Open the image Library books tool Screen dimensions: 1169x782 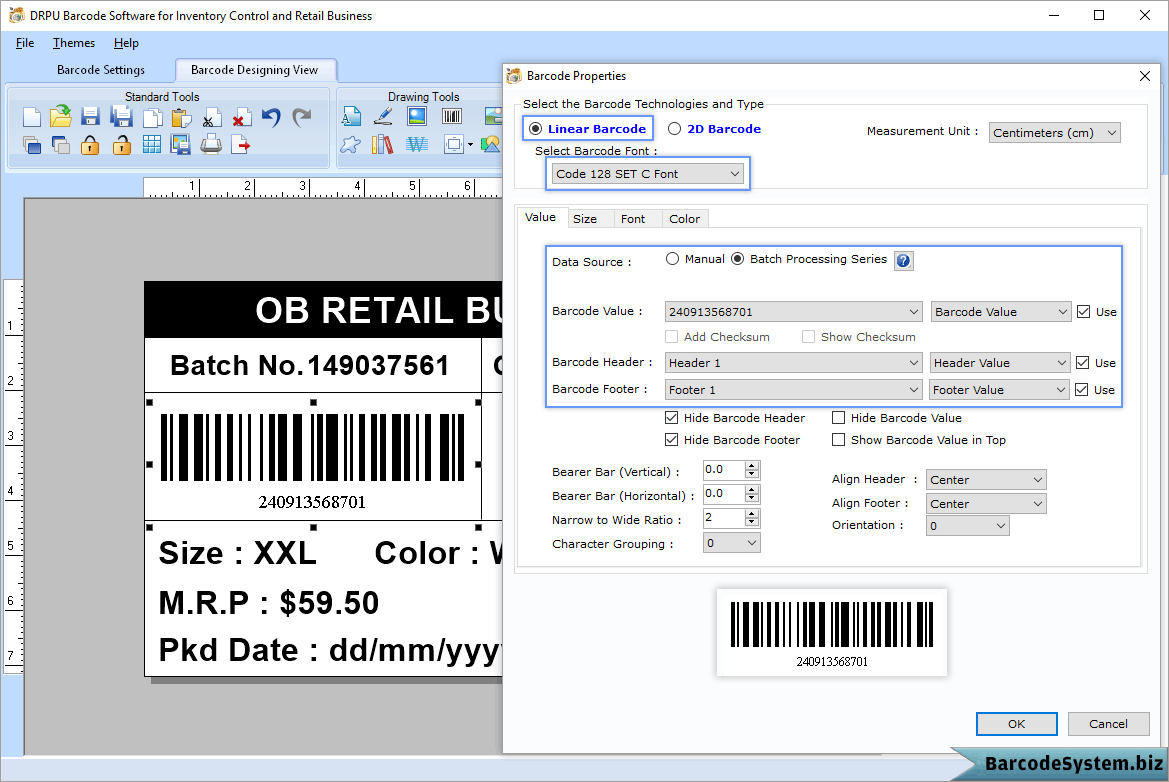tap(382, 144)
